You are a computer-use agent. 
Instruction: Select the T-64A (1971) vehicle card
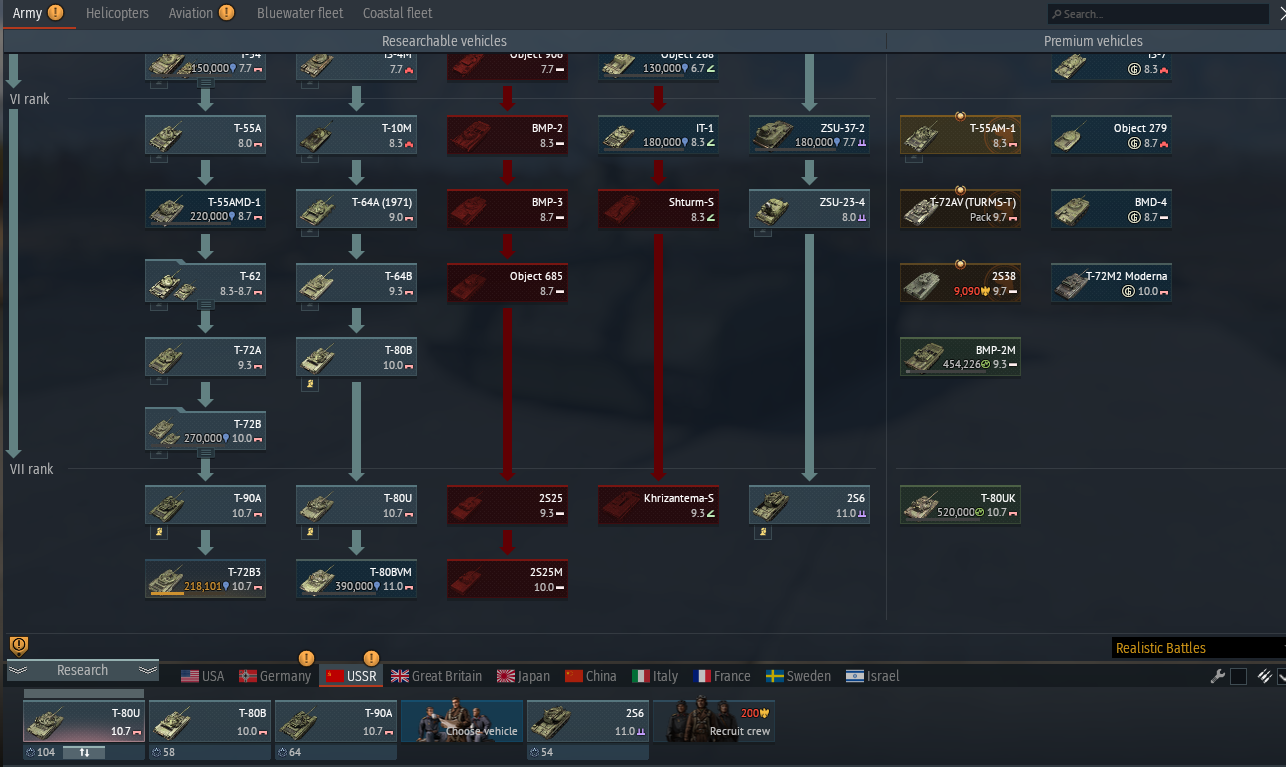(357, 209)
